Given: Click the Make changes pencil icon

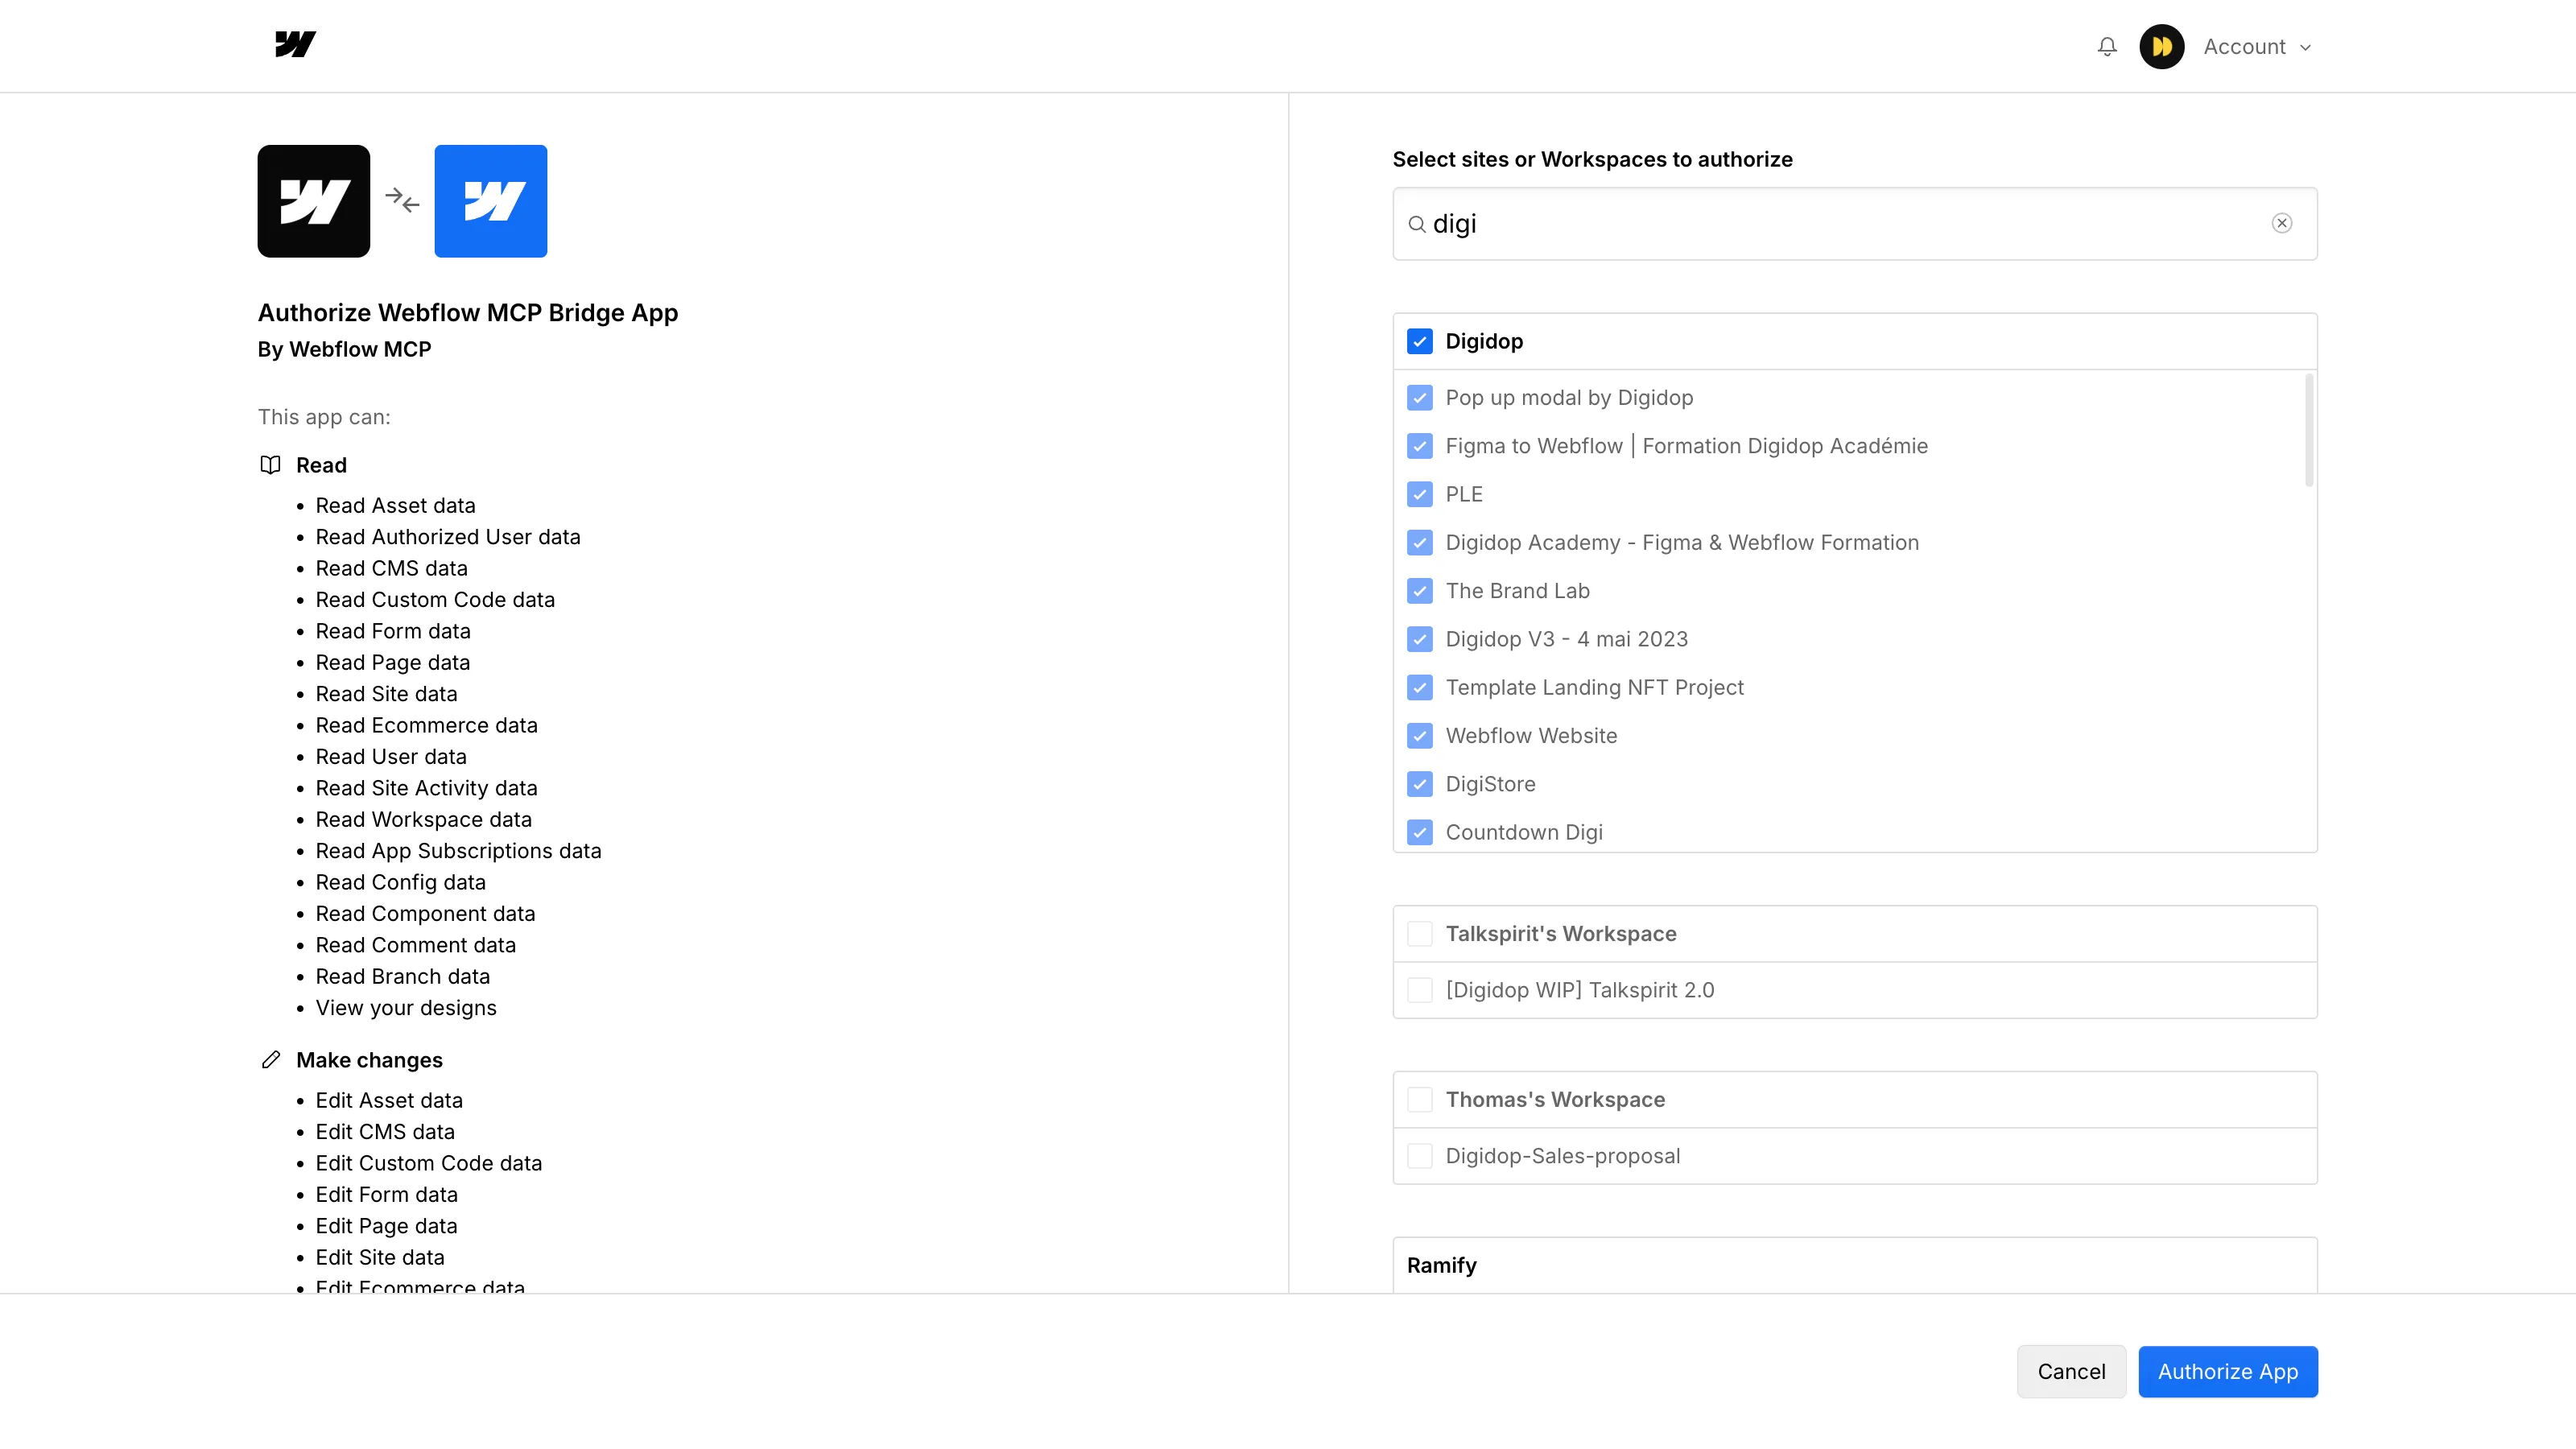Looking at the screenshot, I should click(270, 1060).
